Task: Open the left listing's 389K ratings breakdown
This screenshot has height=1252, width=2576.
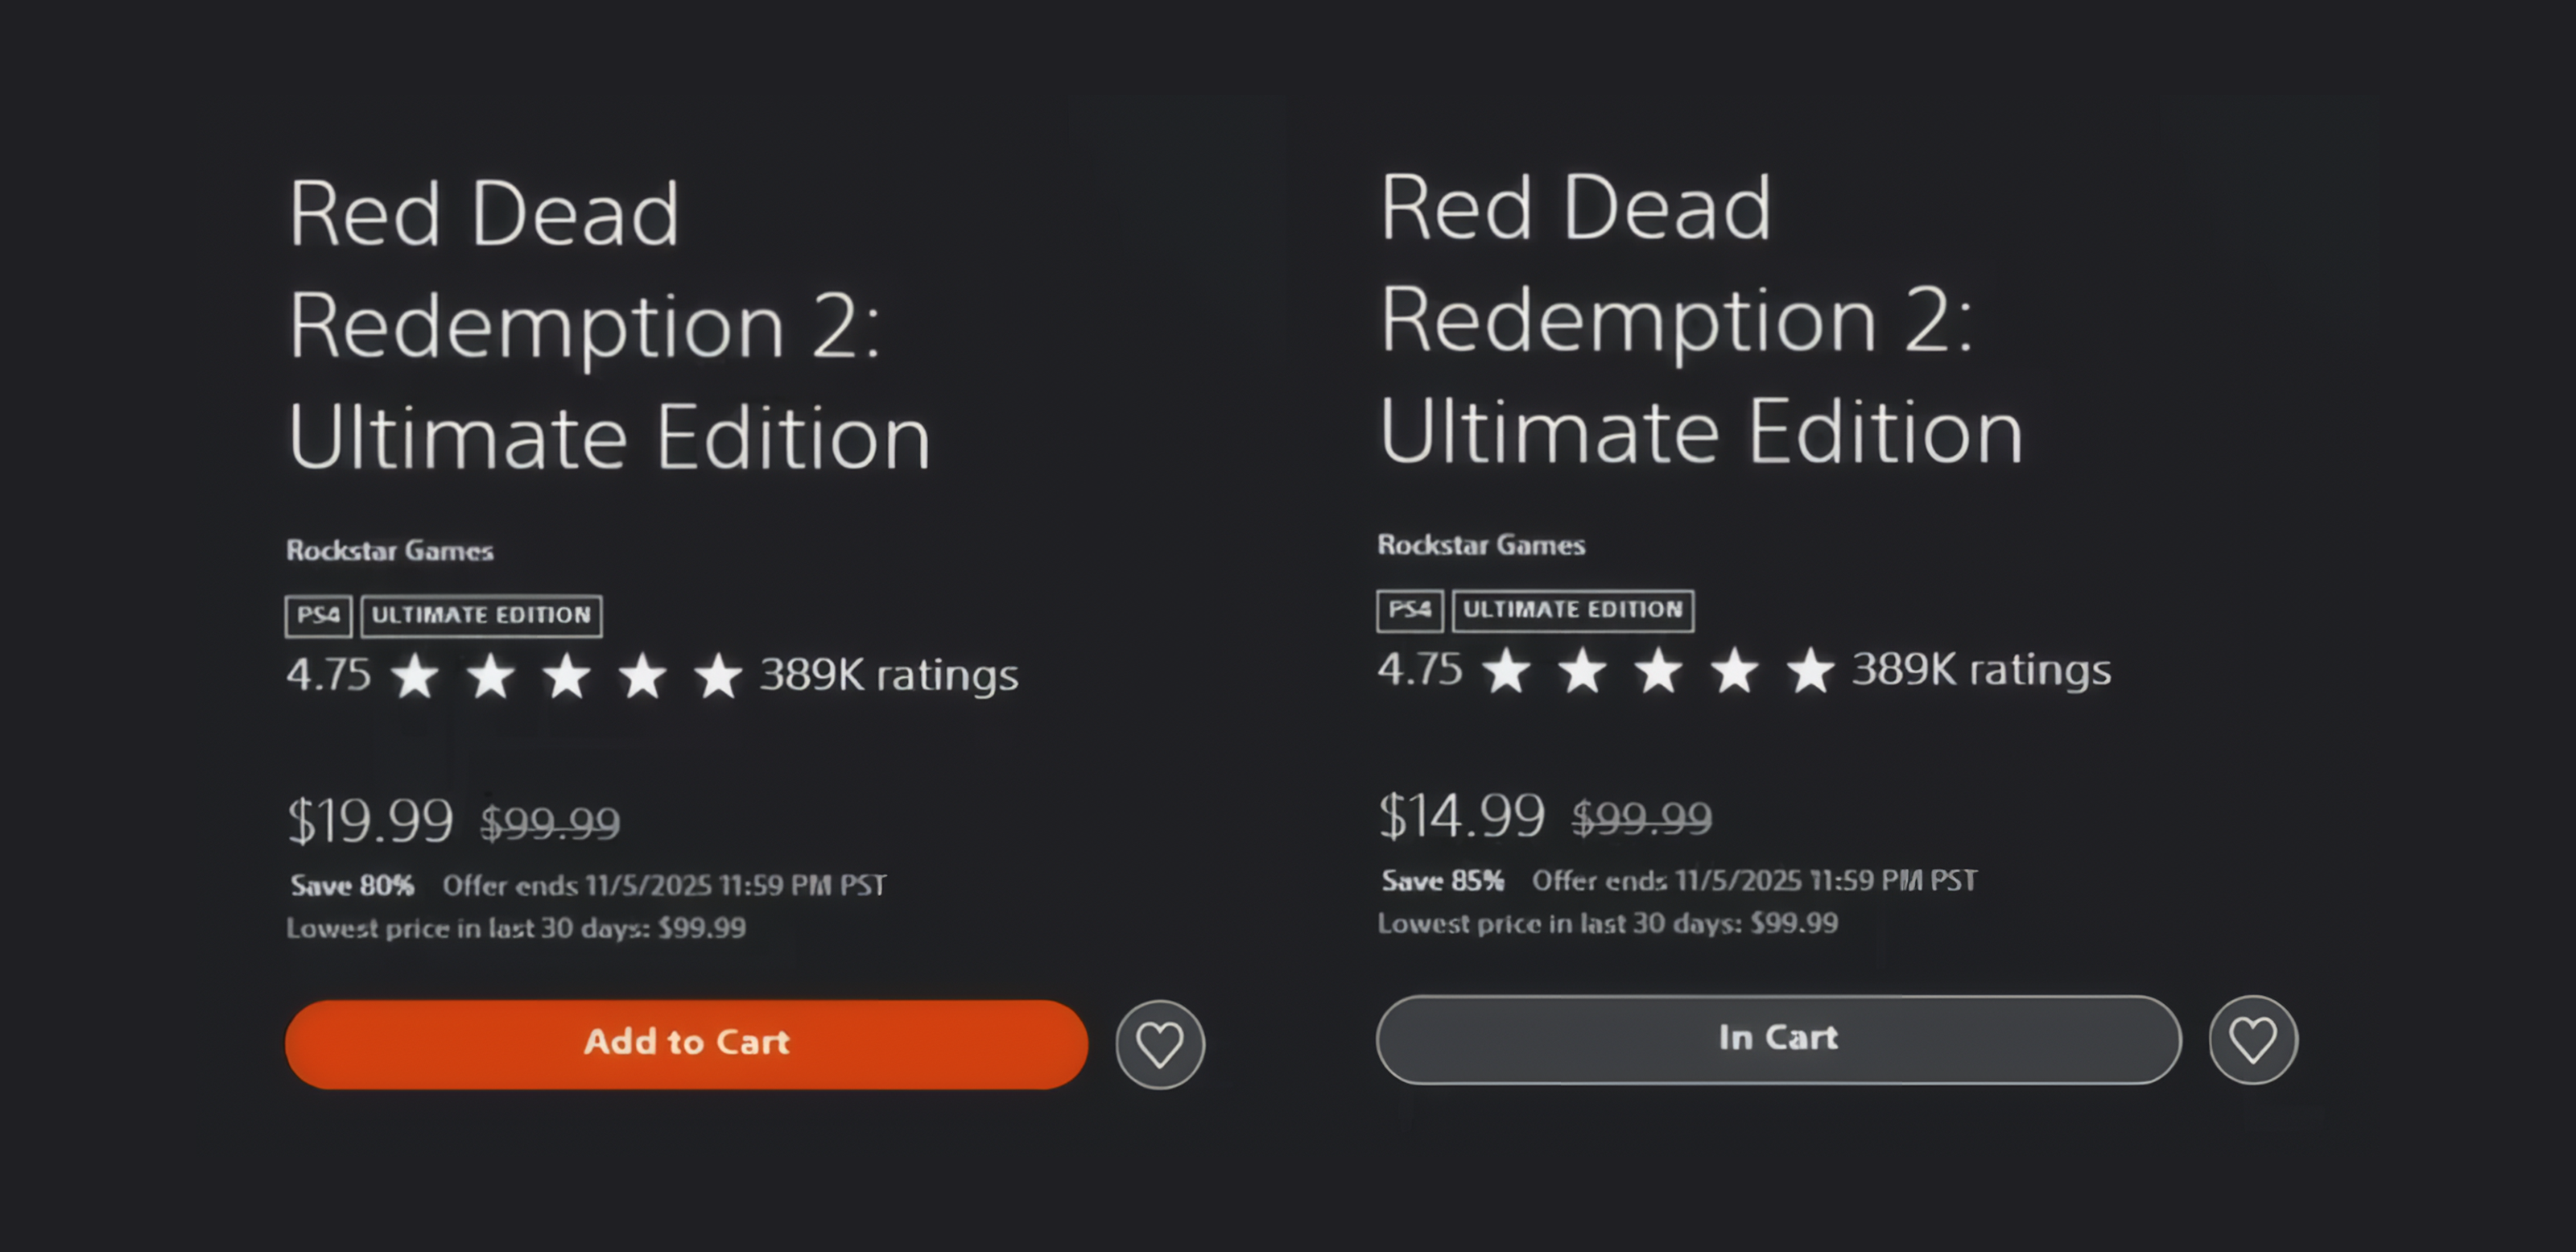Action: 888,676
